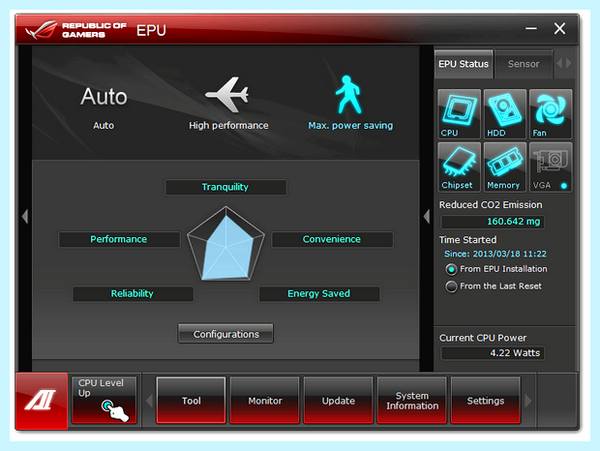
Task: Collapse the left side panel arrow
Action: [x=25, y=217]
